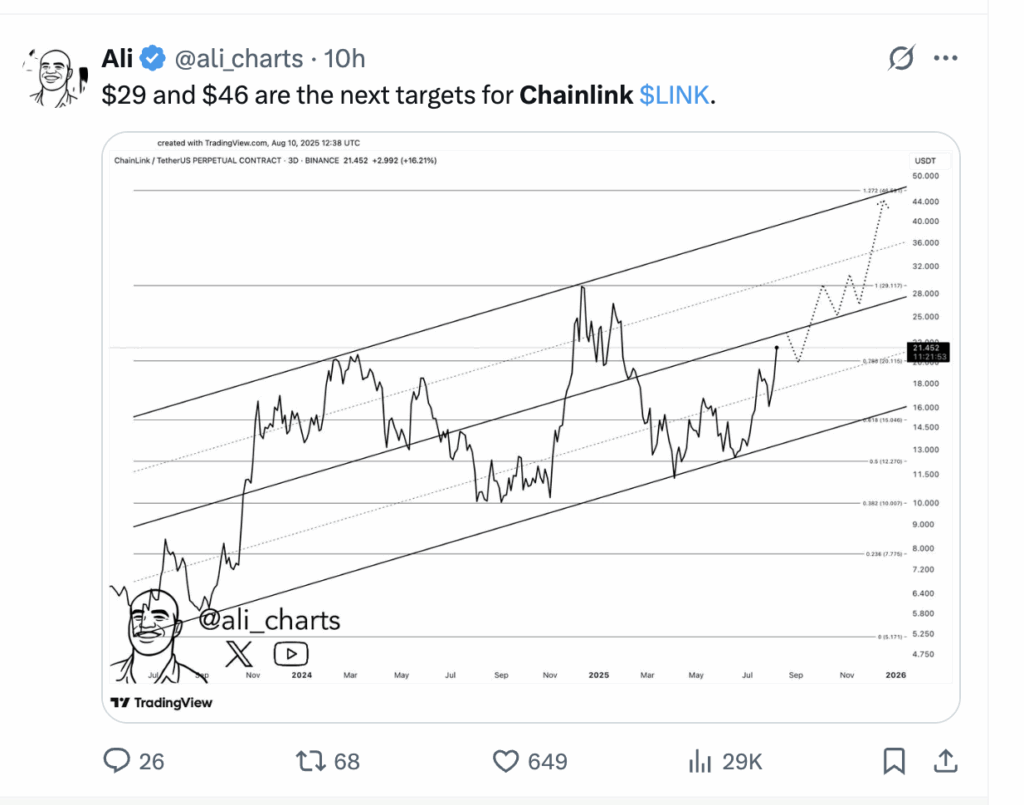Screen dimensions: 1024x805
Task: Click the 10h timestamp
Action: pyautogui.click(x=345, y=59)
